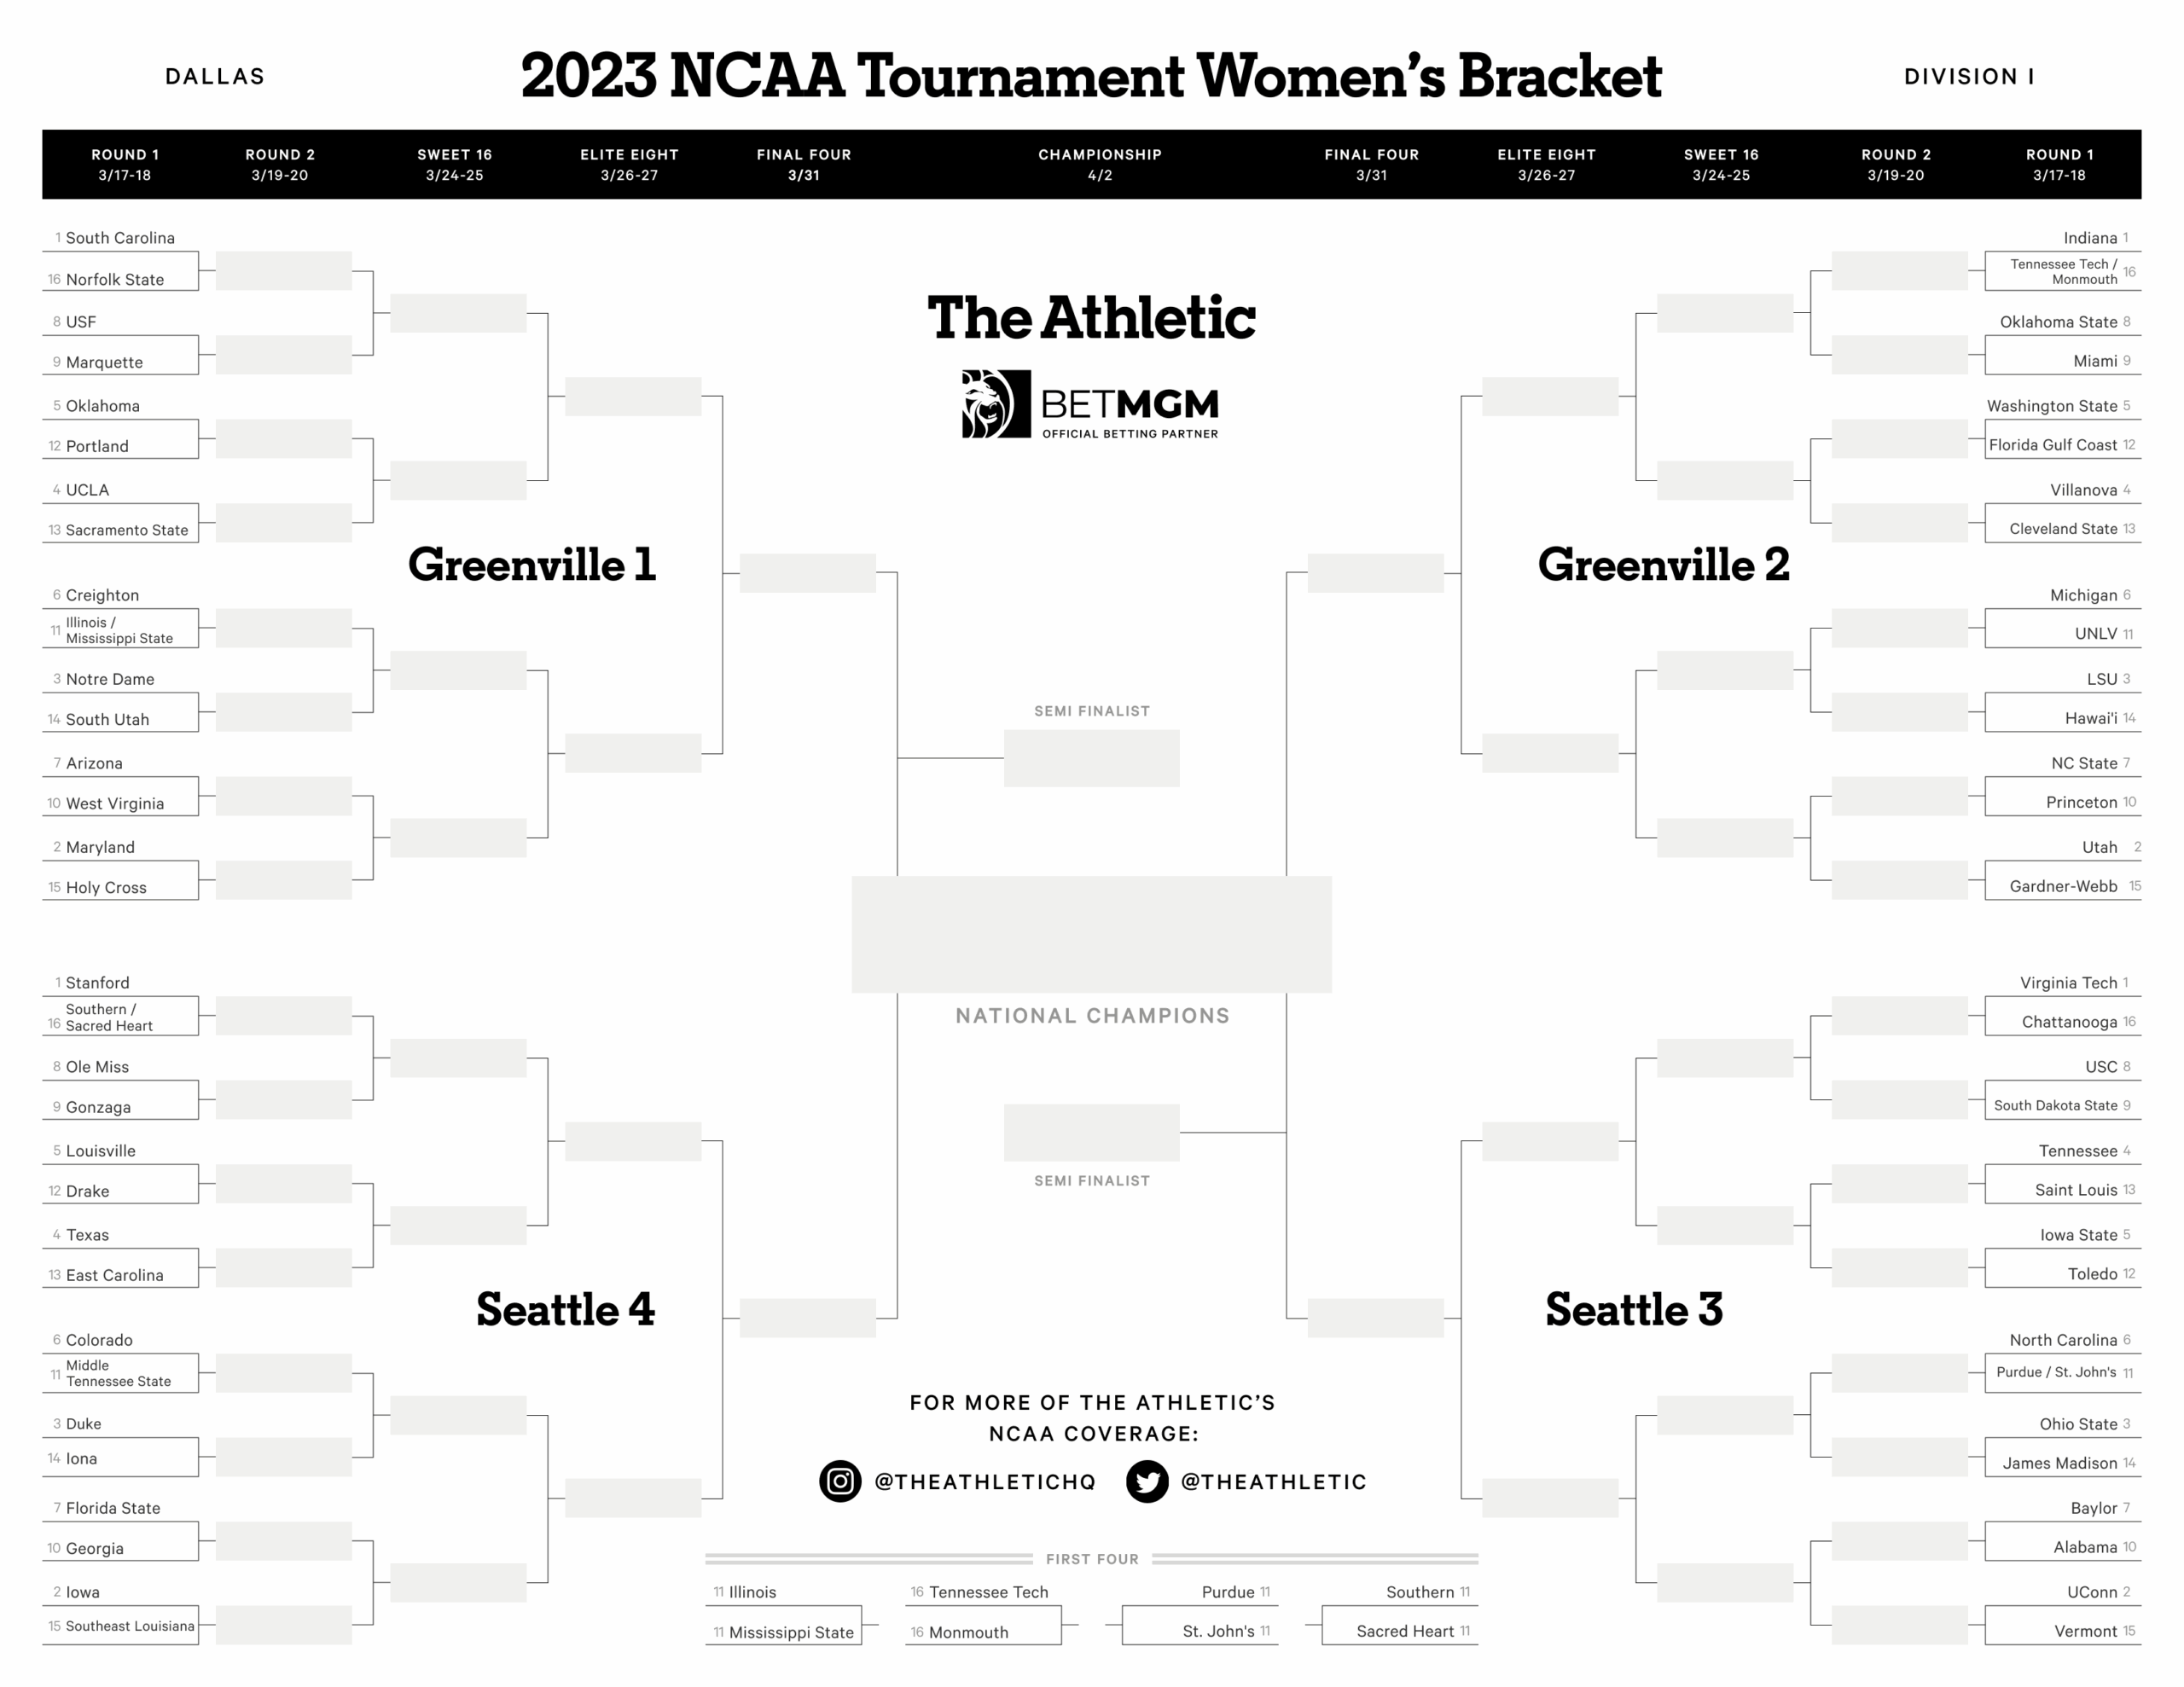Select Virginia Tech team entry
Viewport: 2184px width, 1687px height.
(x=2067, y=983)
